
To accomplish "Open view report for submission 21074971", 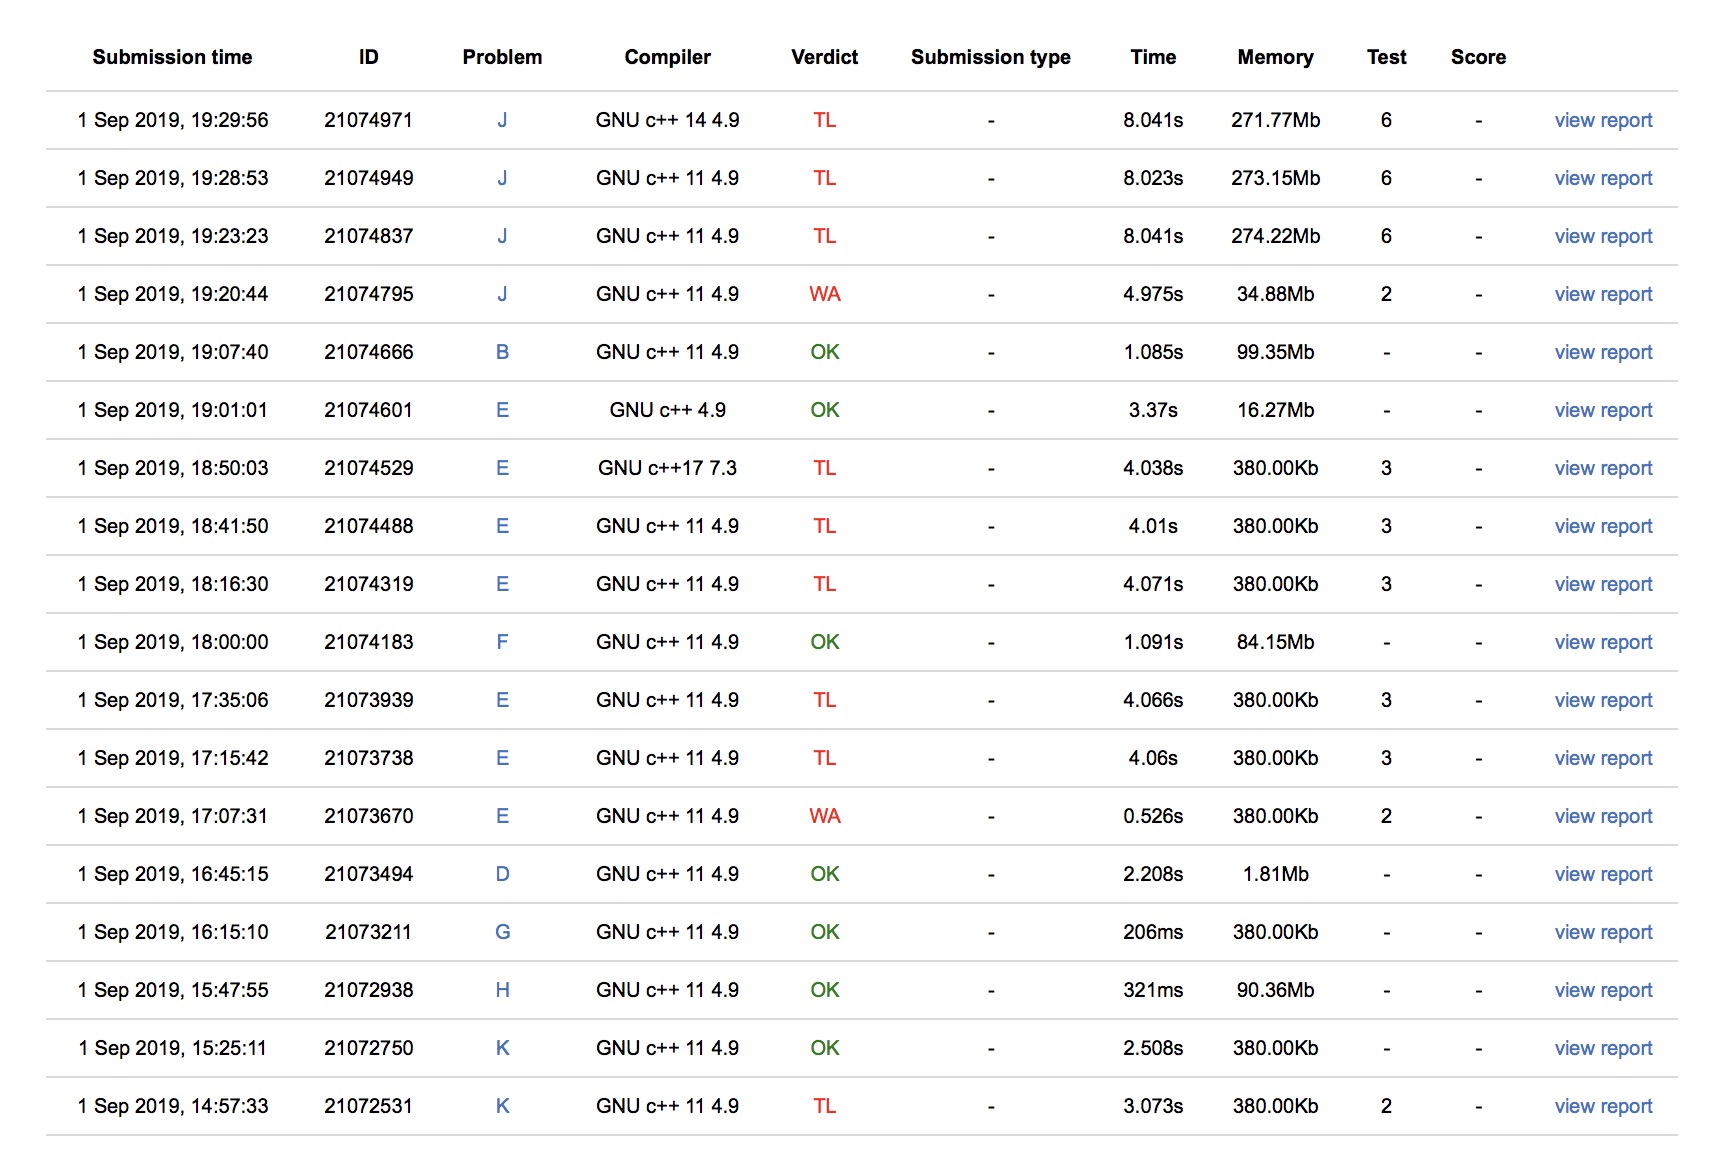I will pyautogui.click(x=1602, y=120).
